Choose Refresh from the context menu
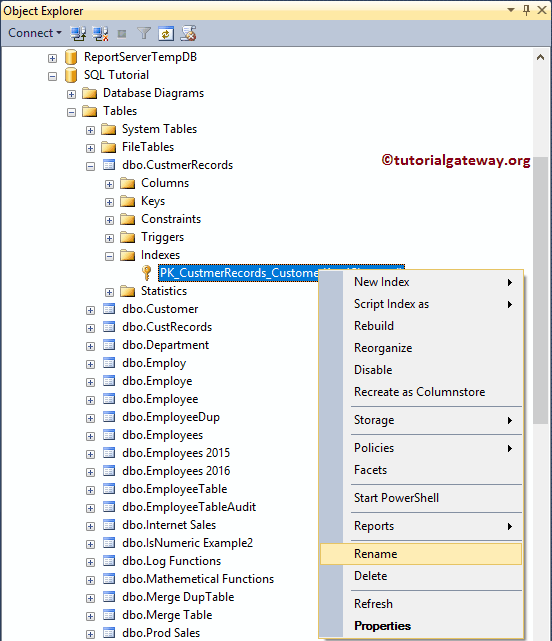 pyautogui.click(x=421, y=604)
